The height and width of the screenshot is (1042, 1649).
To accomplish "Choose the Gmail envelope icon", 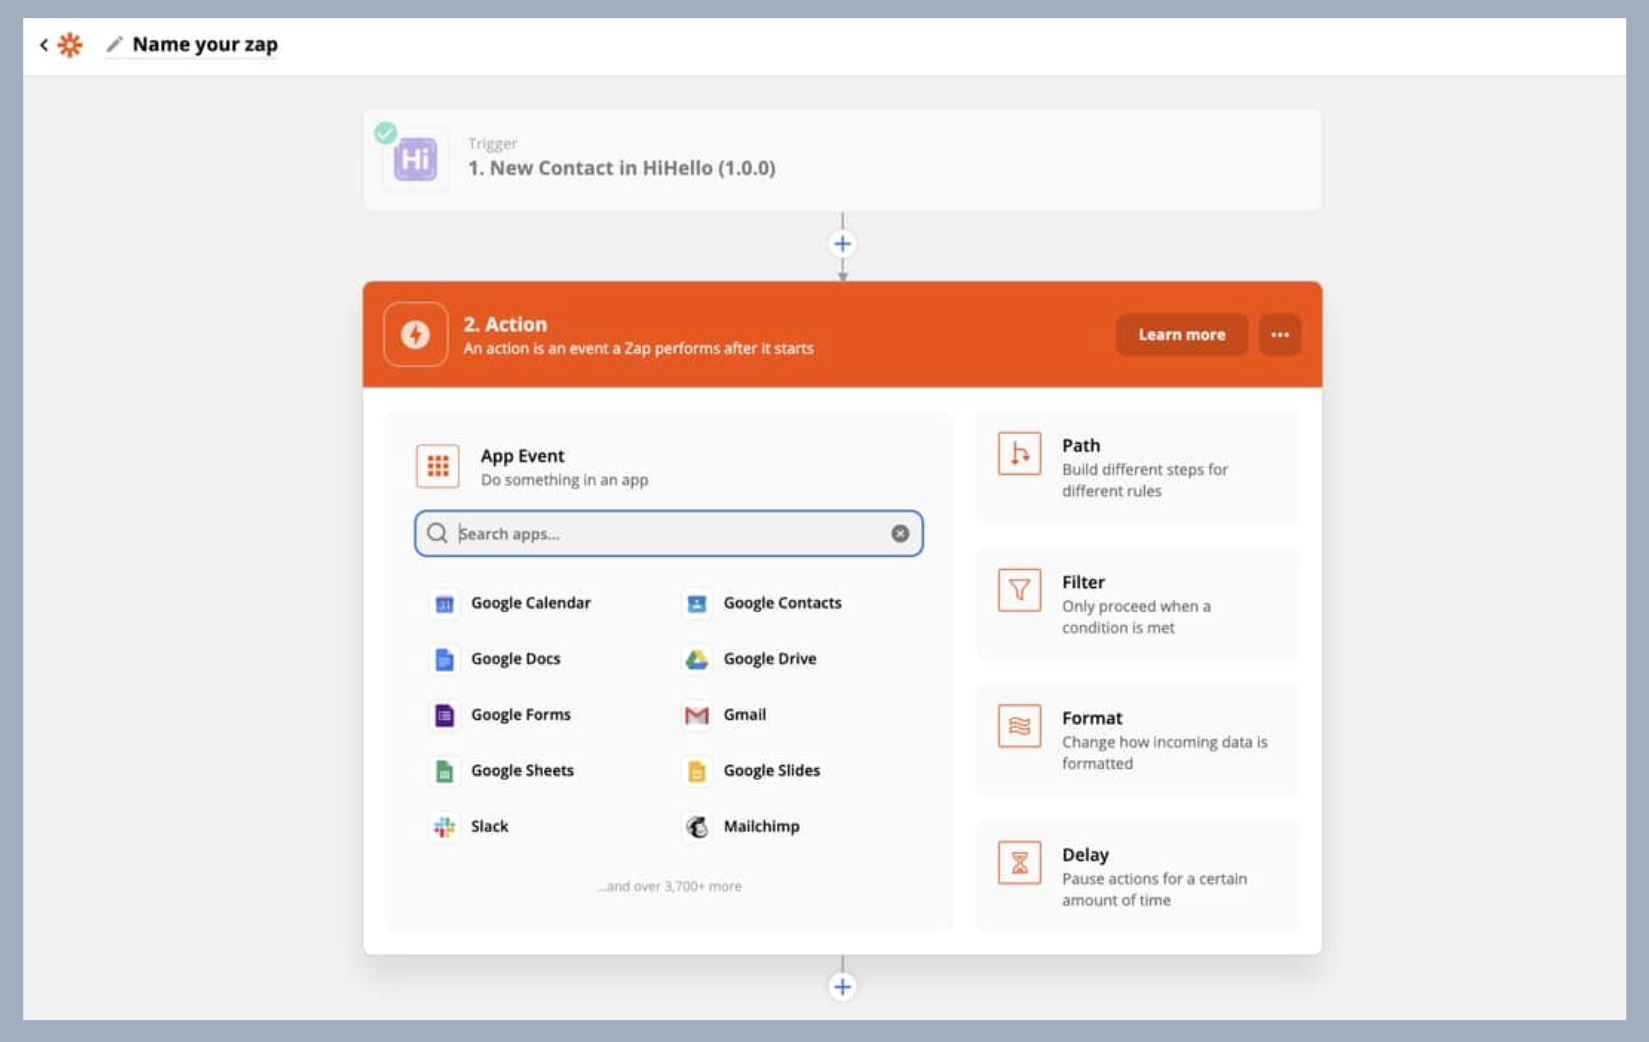I will pos(697,715).
